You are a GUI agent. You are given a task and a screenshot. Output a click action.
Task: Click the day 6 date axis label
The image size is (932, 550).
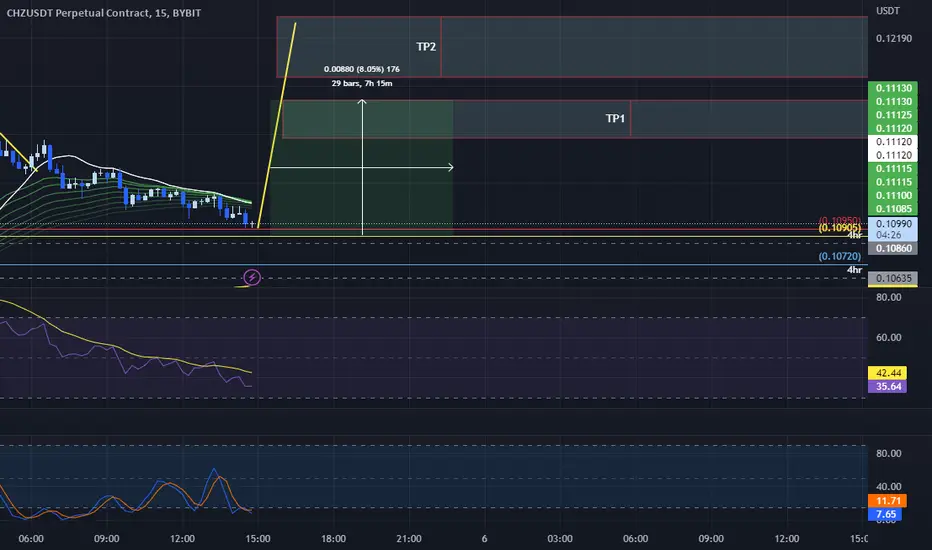(x=484, y=539)
